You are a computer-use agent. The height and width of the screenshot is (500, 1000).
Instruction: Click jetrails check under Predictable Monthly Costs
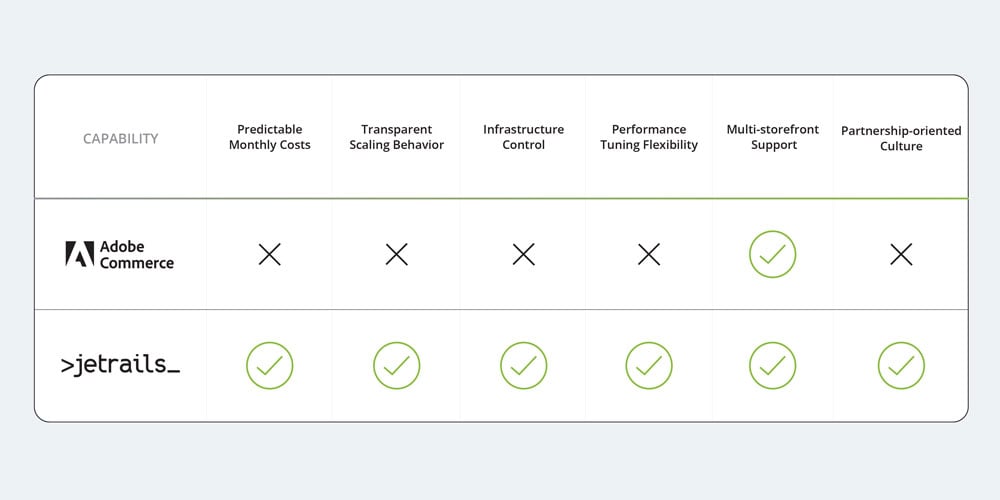coord(270,366)
